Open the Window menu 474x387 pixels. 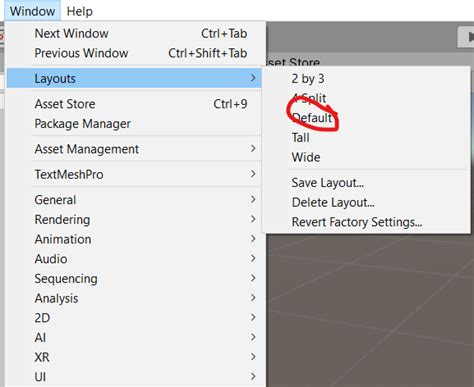coord(32,11)
